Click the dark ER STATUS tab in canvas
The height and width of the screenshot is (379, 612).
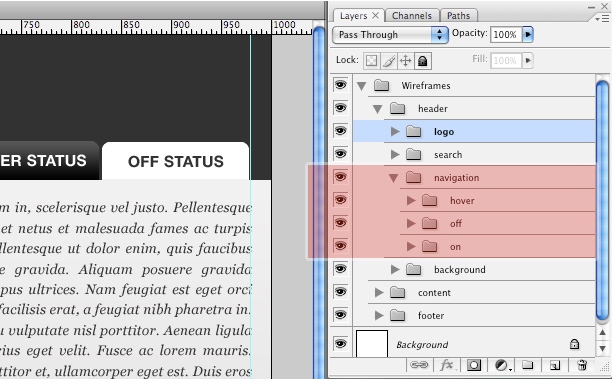(x=49, y=160)
